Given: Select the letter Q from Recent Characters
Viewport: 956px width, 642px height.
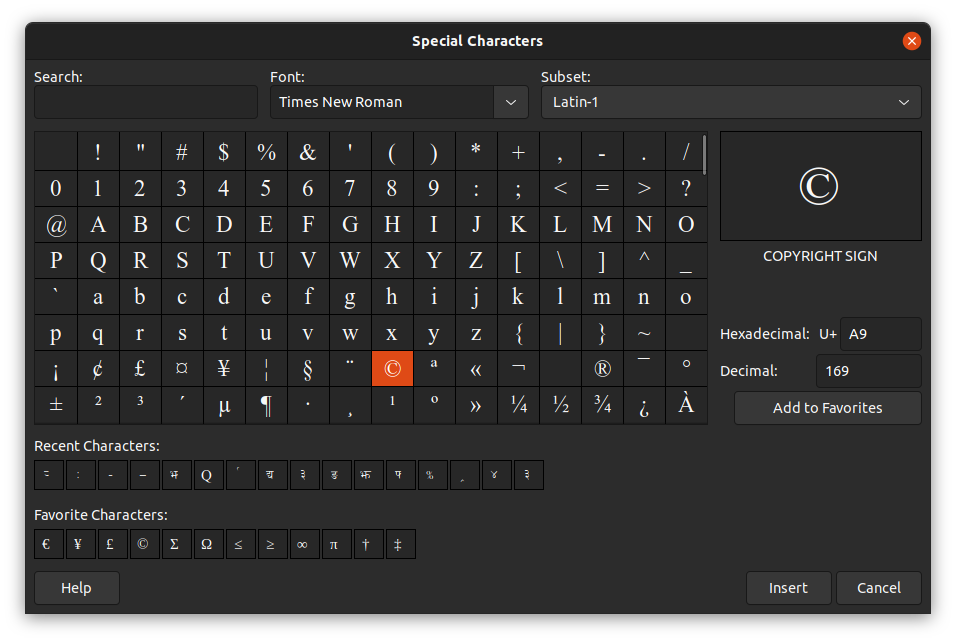Looking at the screenshot, I should (x=208, y=475).
